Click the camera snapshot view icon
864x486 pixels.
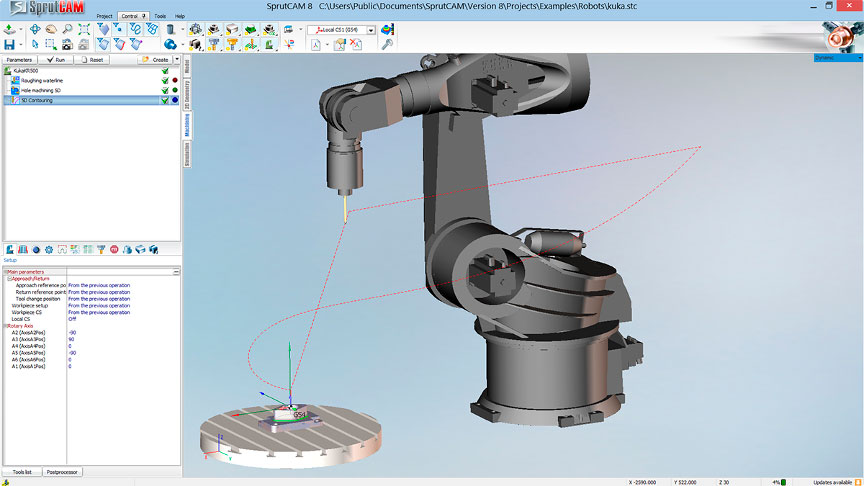pos(67,45)
